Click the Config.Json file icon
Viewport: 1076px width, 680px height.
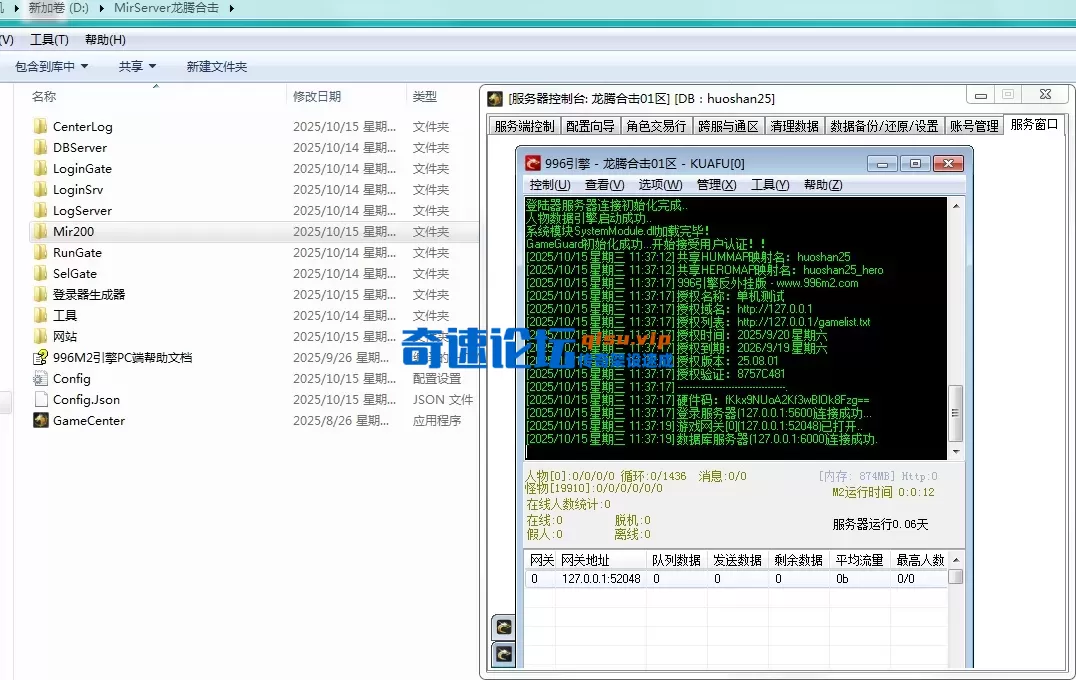(x=40, y=399)
